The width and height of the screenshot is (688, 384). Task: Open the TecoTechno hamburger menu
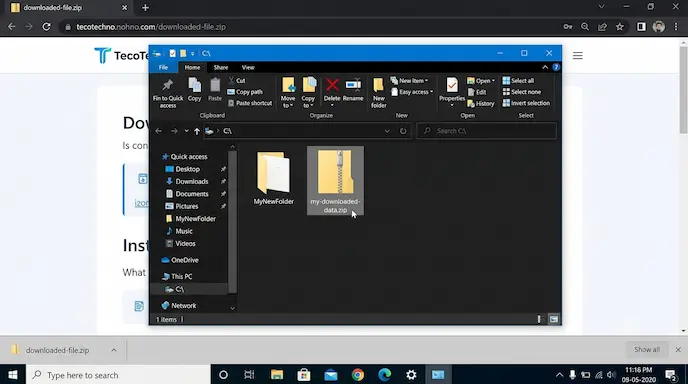click(x=577, y=55)
